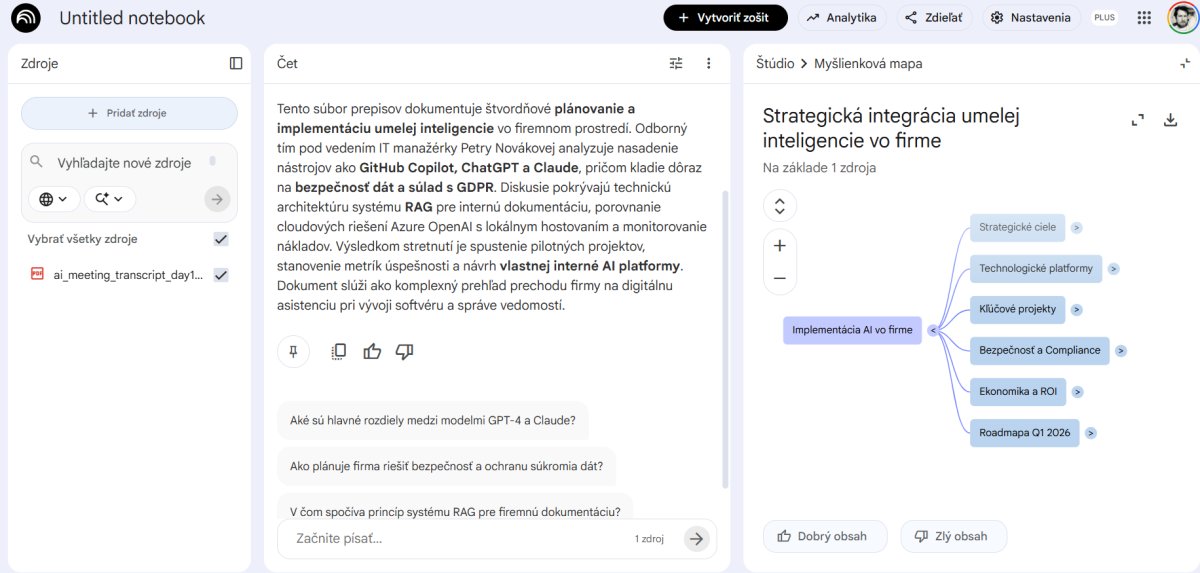Image resolution: width=1200 pixels, height=573 pixels.
Task: Expand the Strategické ciele node
Action: point(1076,227)
